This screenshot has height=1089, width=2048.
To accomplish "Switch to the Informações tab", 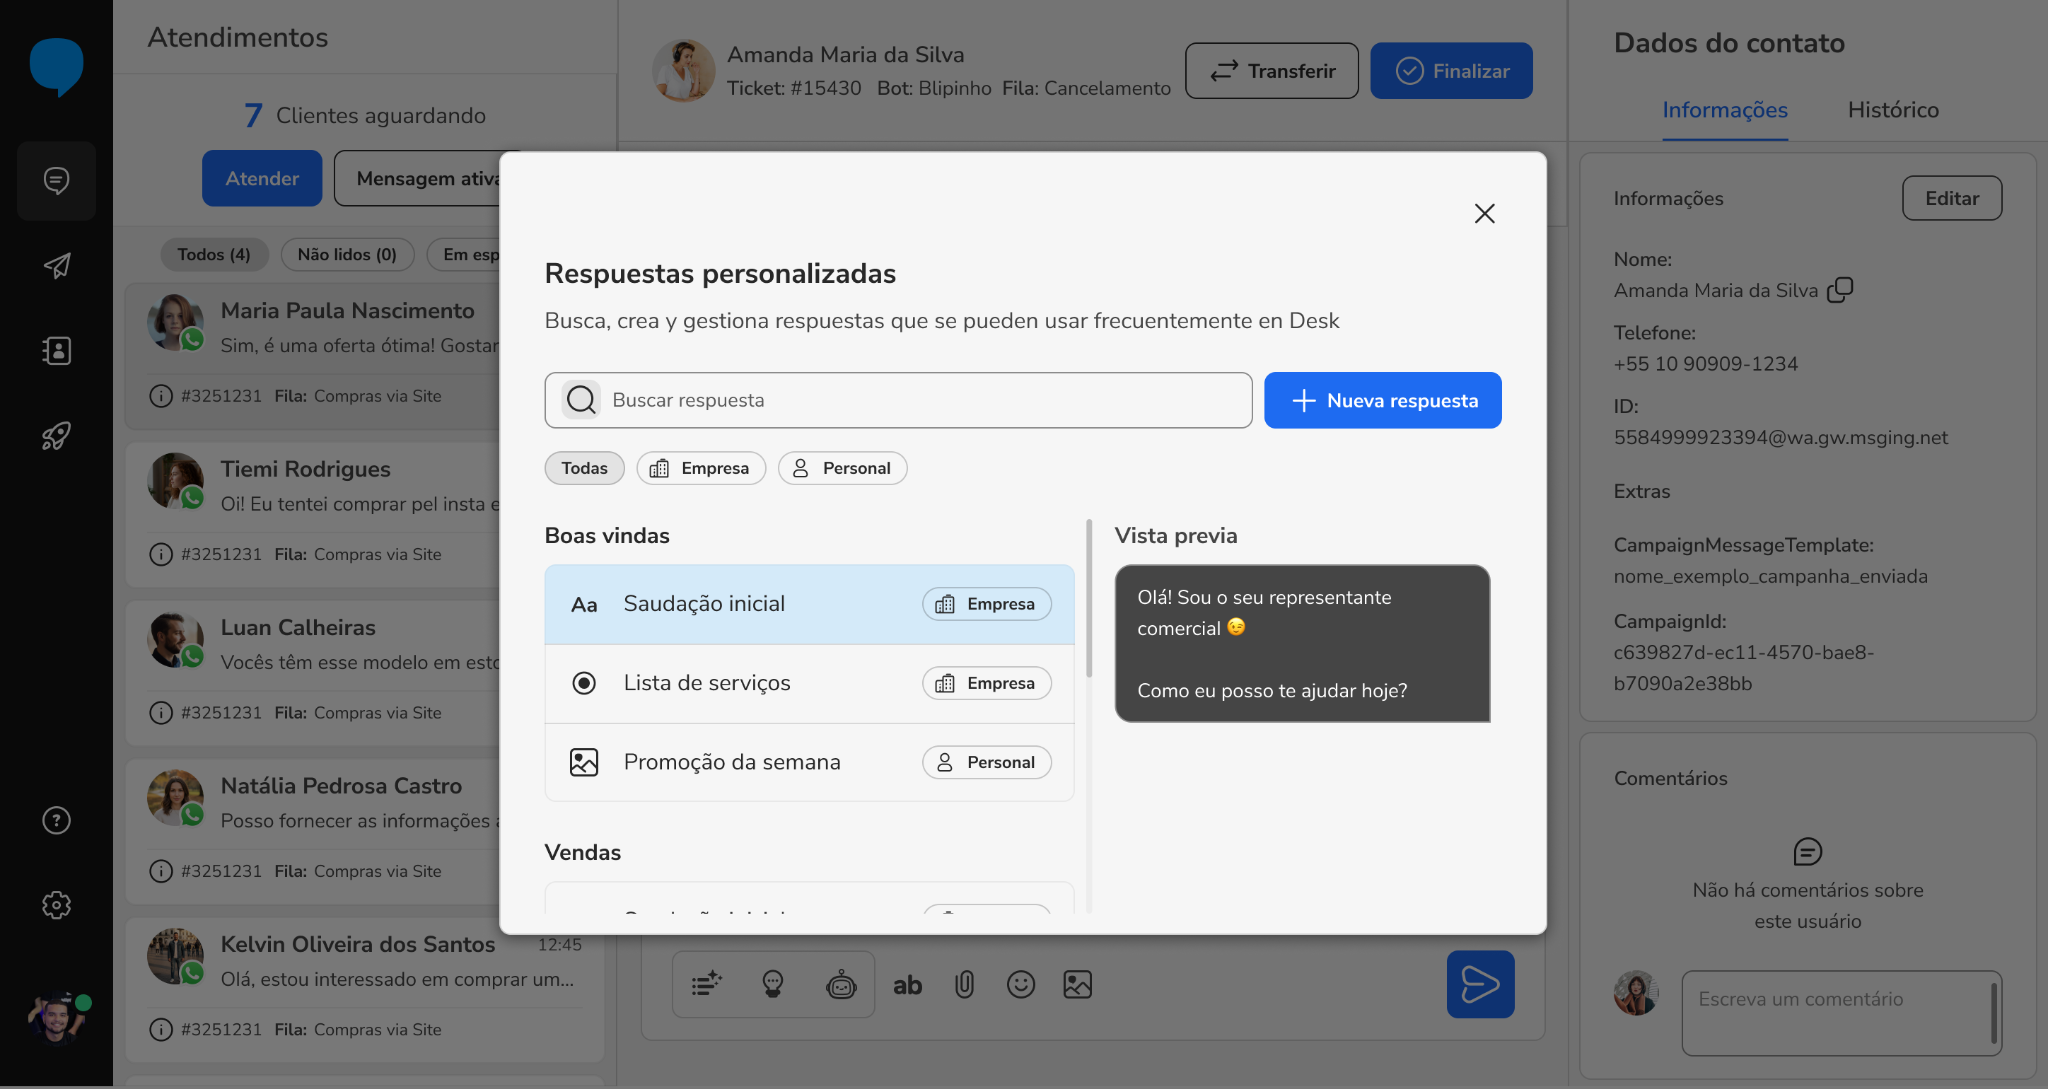I will (x=1725, y=110).
